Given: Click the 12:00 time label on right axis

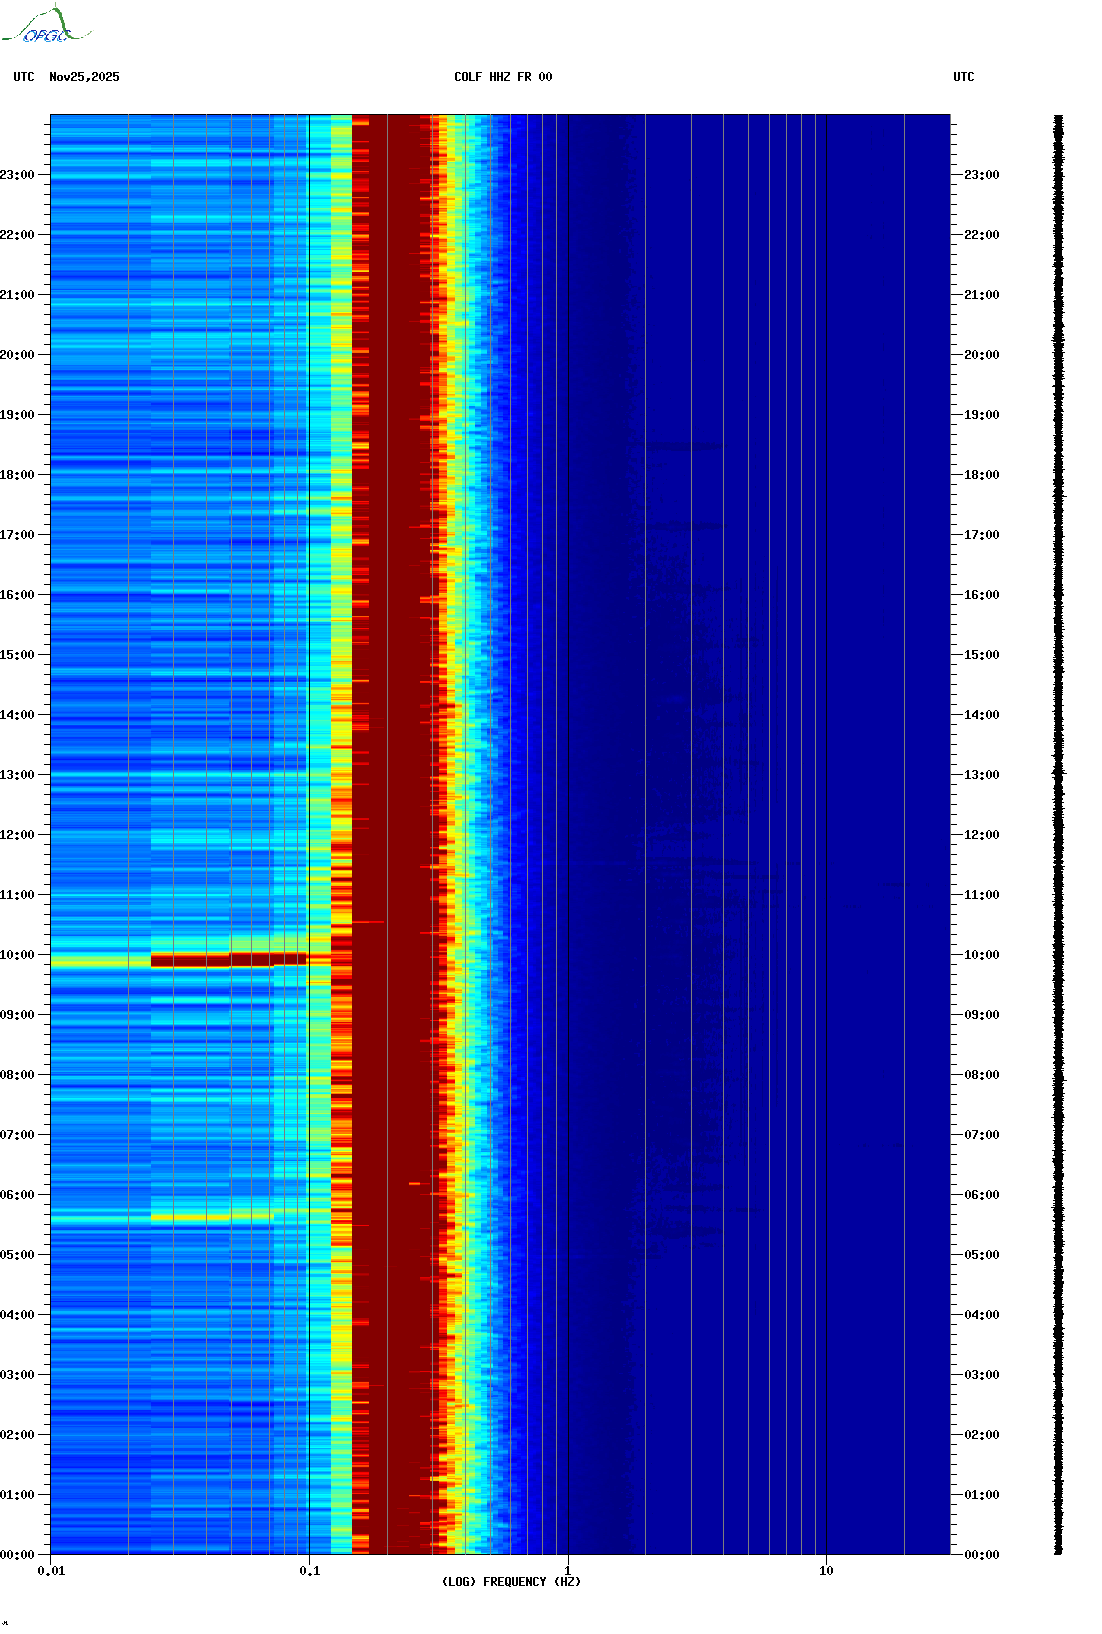Looking at the screenshot, I should [x=981, y=835].
